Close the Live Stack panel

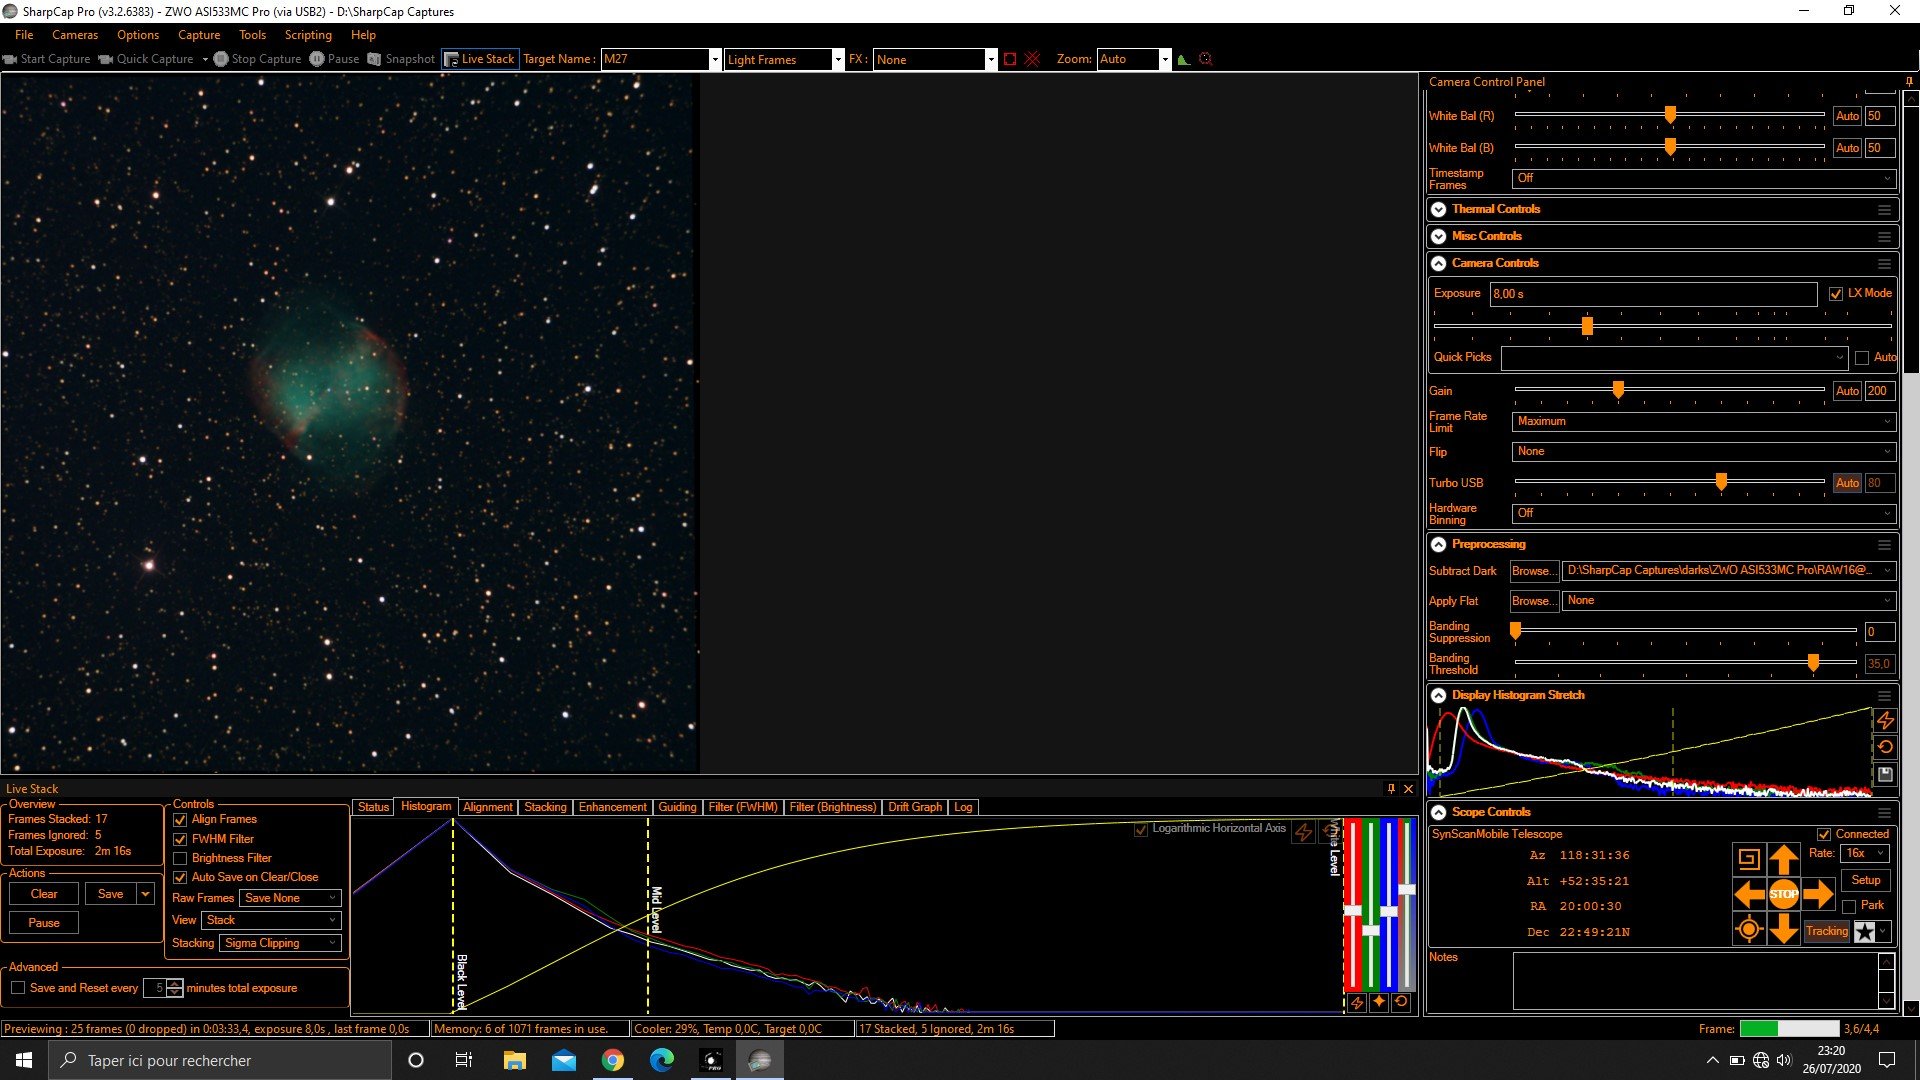(1409, 789)
